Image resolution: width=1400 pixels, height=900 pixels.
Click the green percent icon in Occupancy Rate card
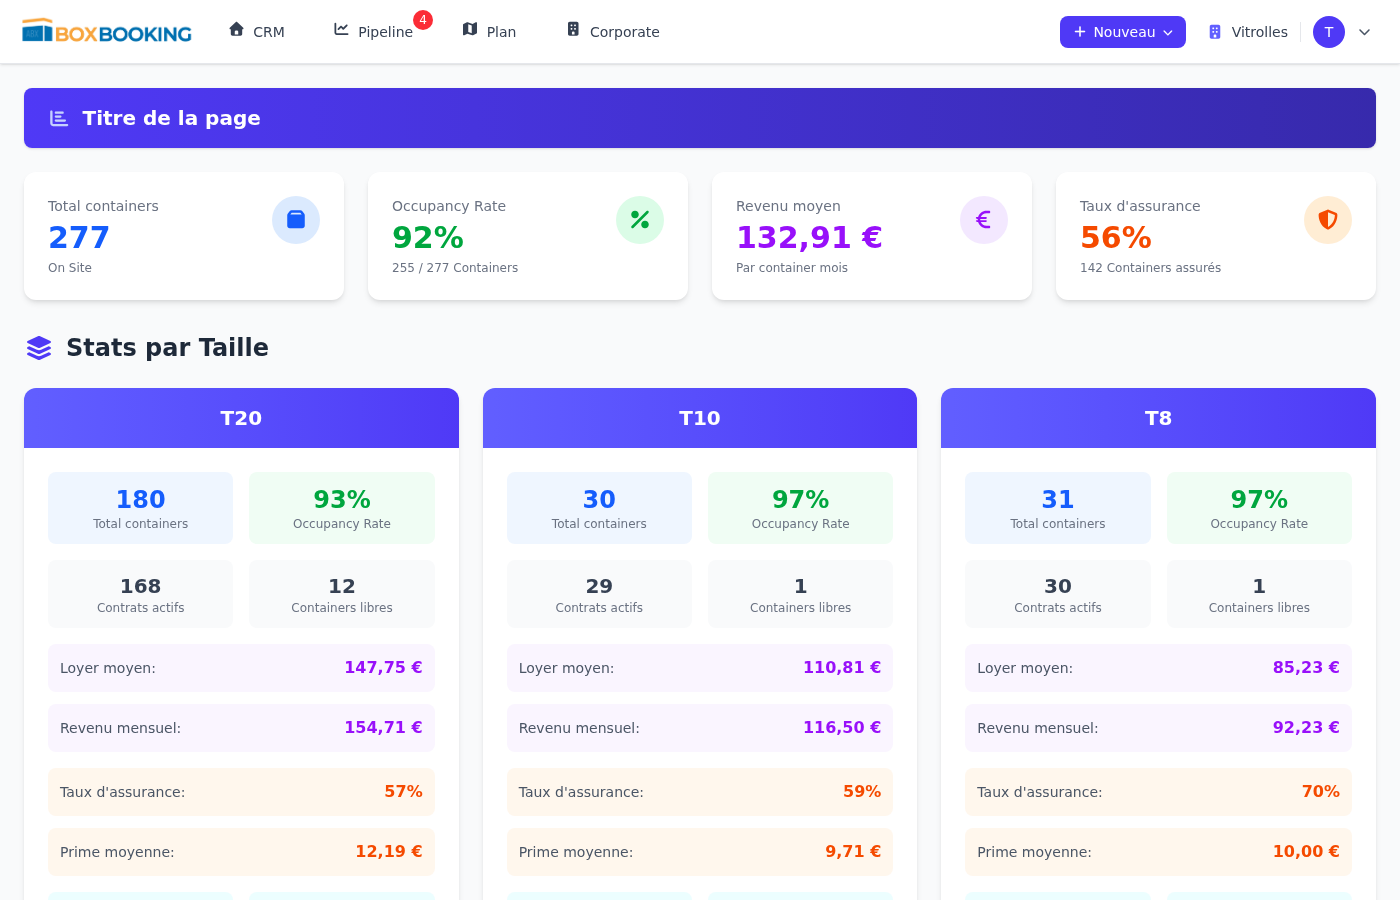(640, 220)
